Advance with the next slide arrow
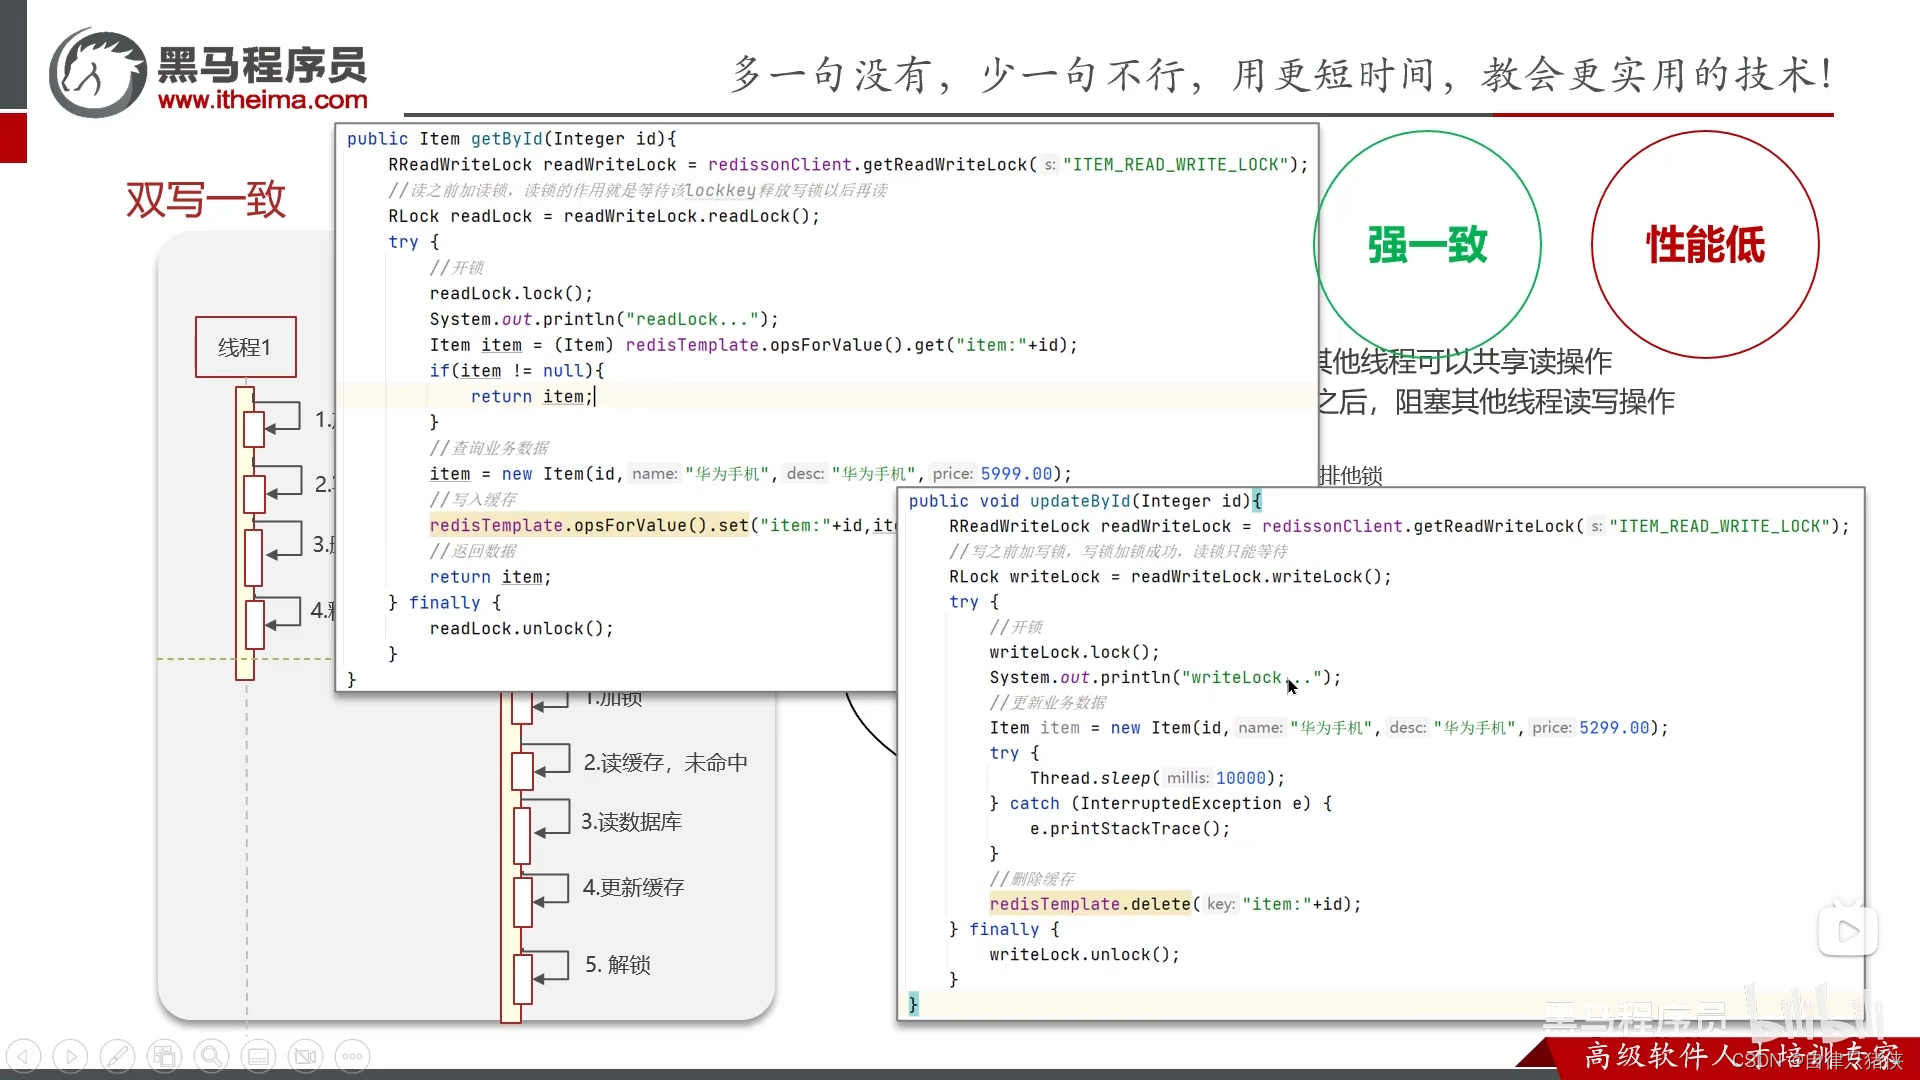 pos(70,1055)
